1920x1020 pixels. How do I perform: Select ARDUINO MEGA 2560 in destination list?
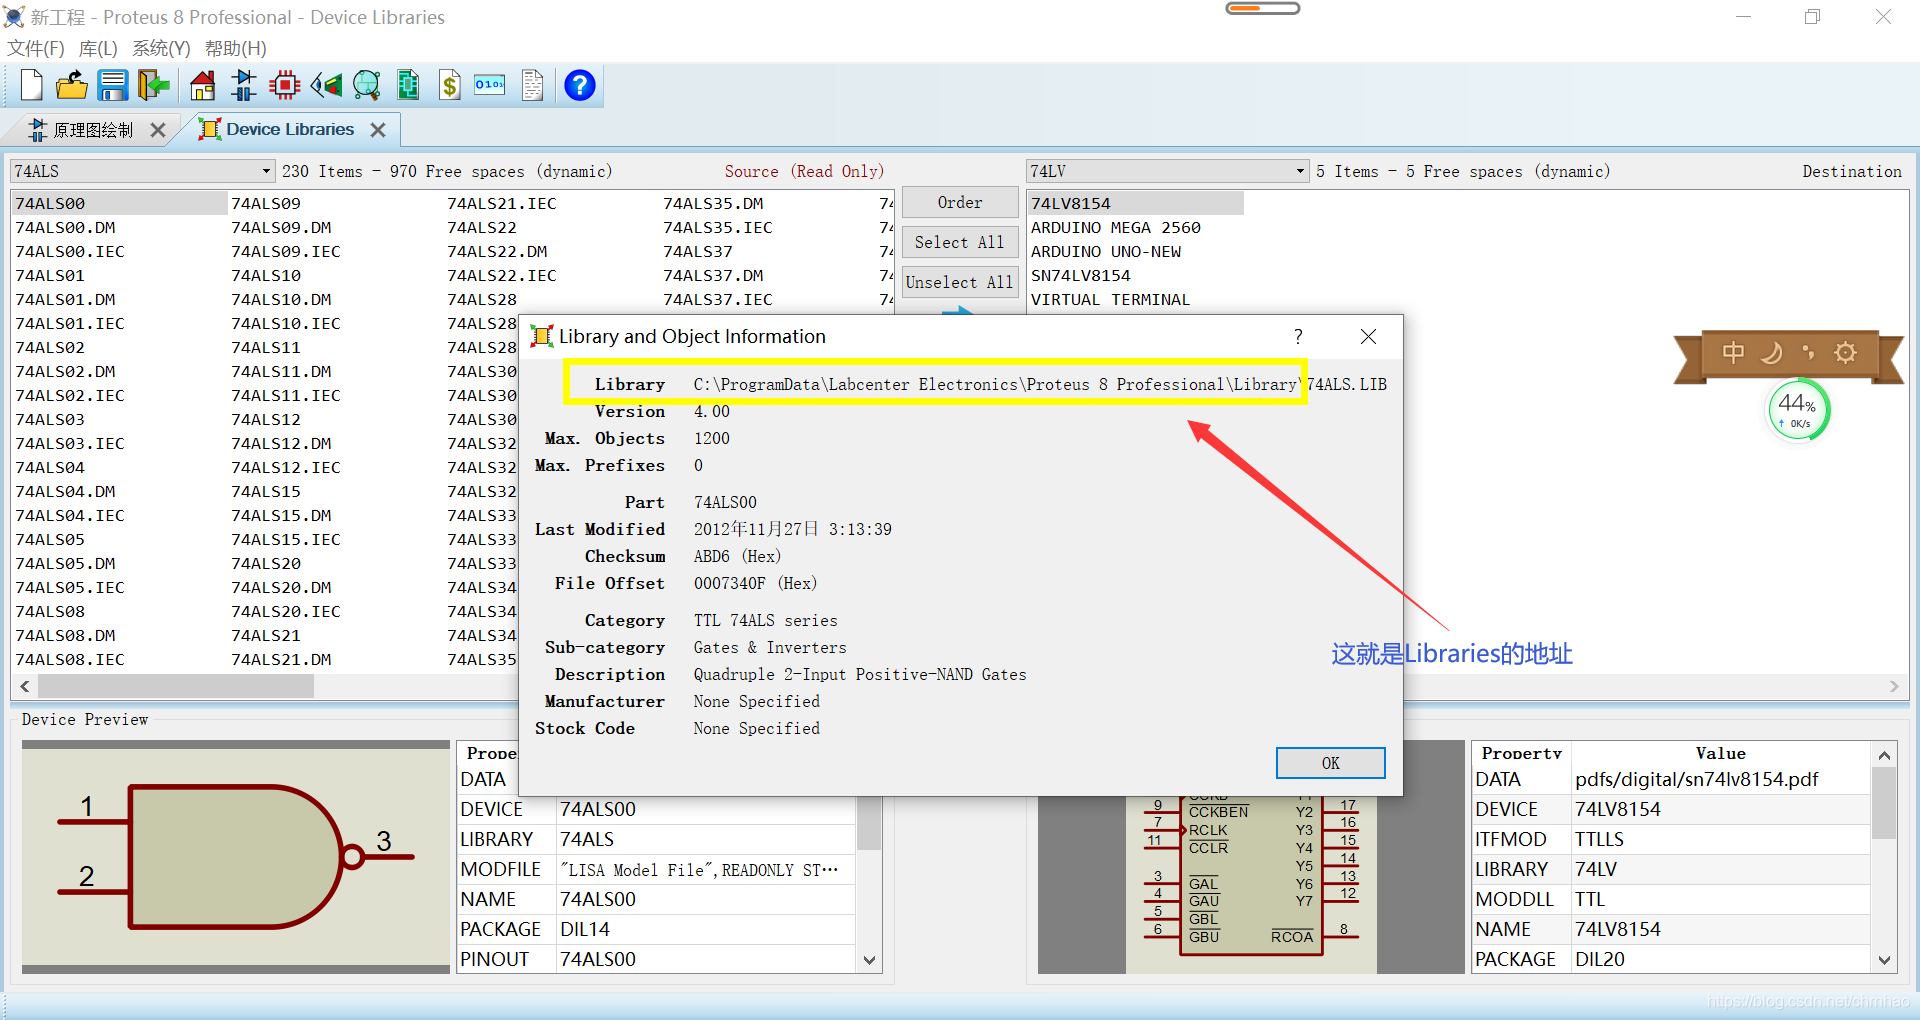coord(1116,227)
